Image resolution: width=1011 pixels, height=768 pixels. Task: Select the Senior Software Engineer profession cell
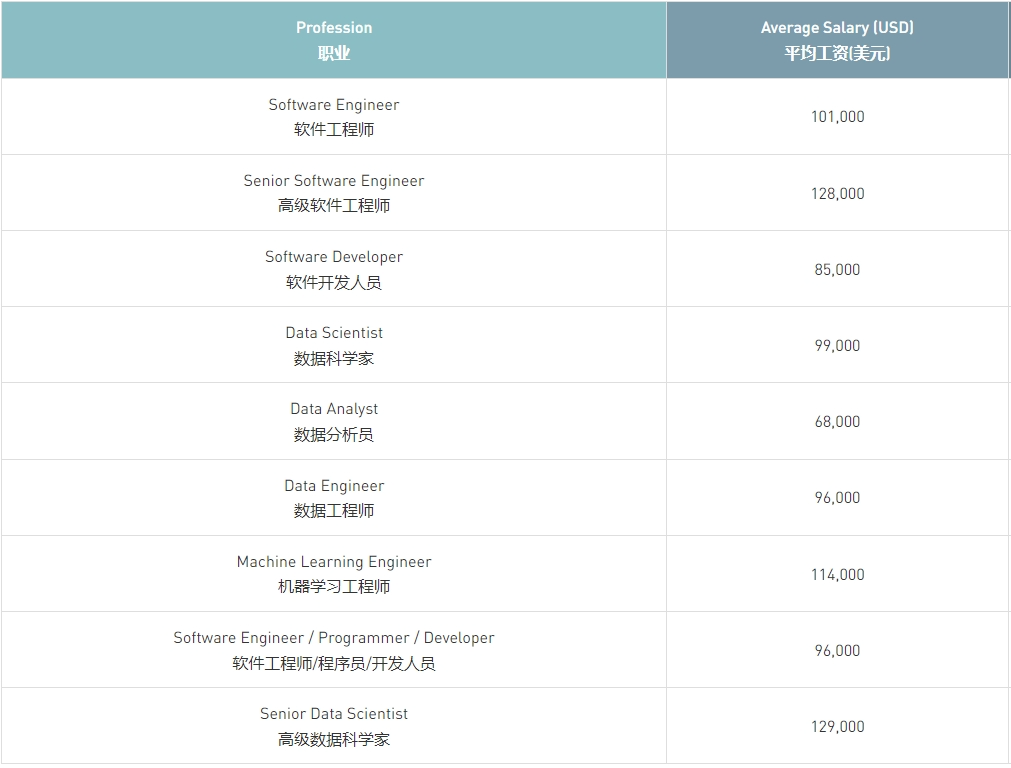[334, 193]
